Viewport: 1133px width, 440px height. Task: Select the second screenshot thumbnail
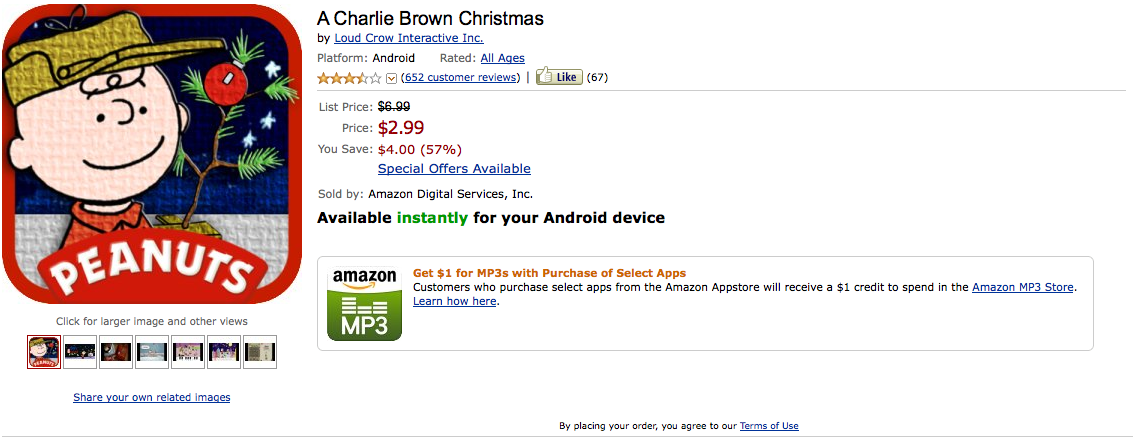80,352
